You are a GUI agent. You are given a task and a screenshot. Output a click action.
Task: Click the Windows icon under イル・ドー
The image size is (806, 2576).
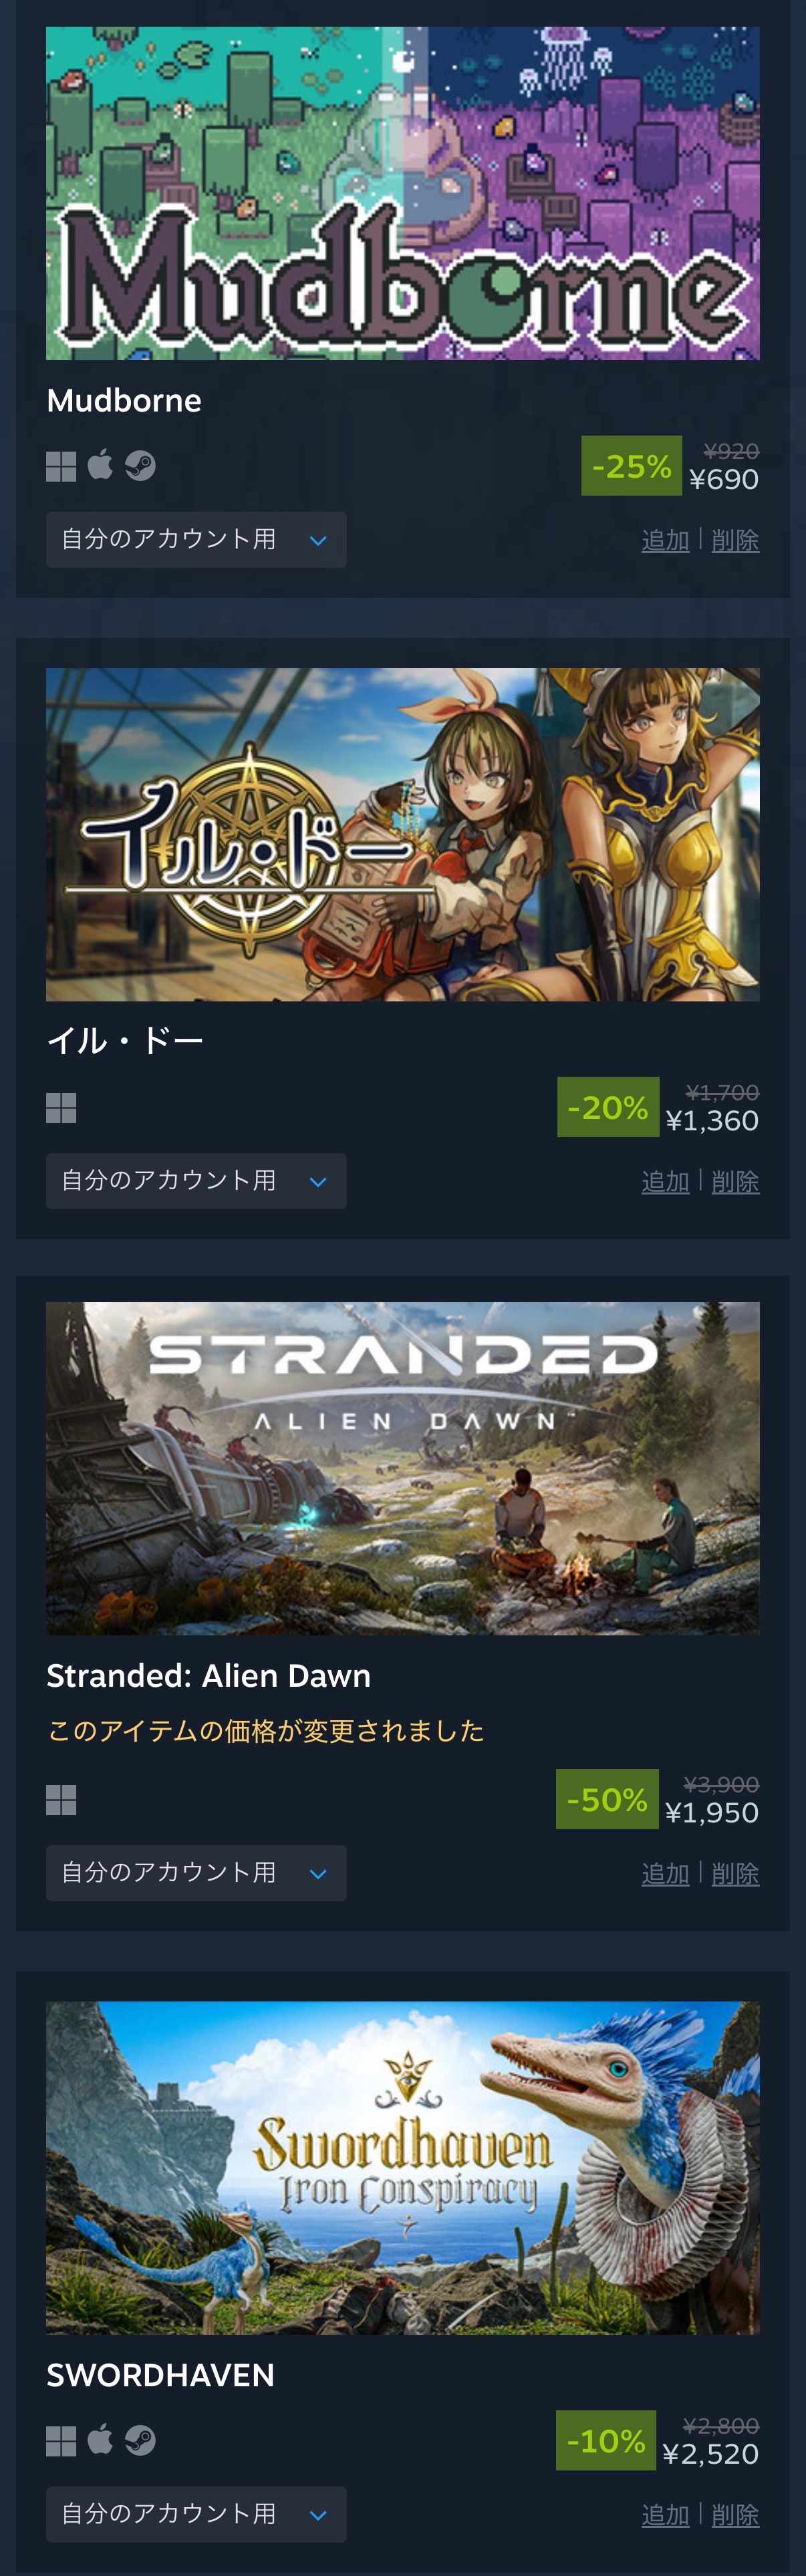tap(61, 1107)
